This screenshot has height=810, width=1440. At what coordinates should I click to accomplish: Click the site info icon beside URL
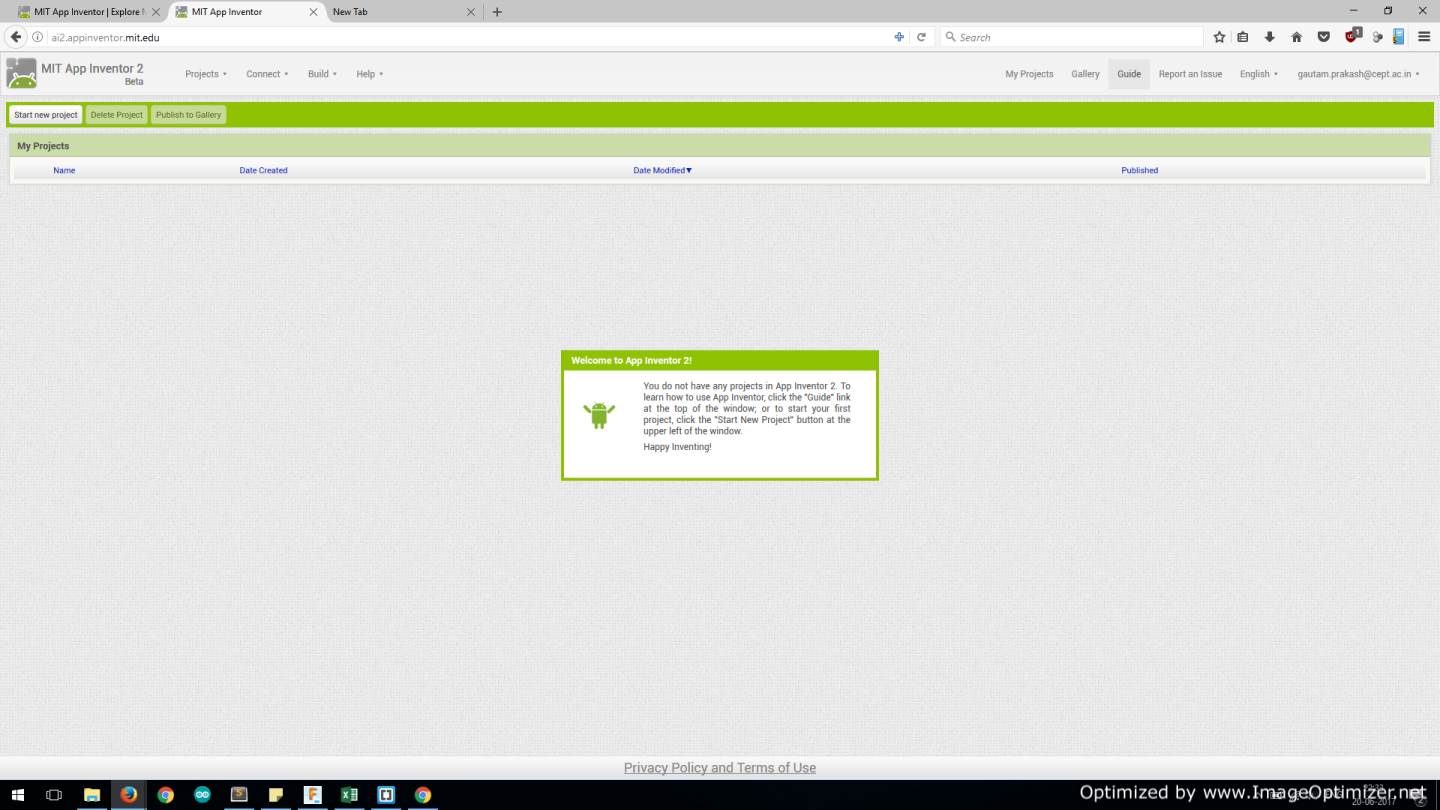coord(38,37)
